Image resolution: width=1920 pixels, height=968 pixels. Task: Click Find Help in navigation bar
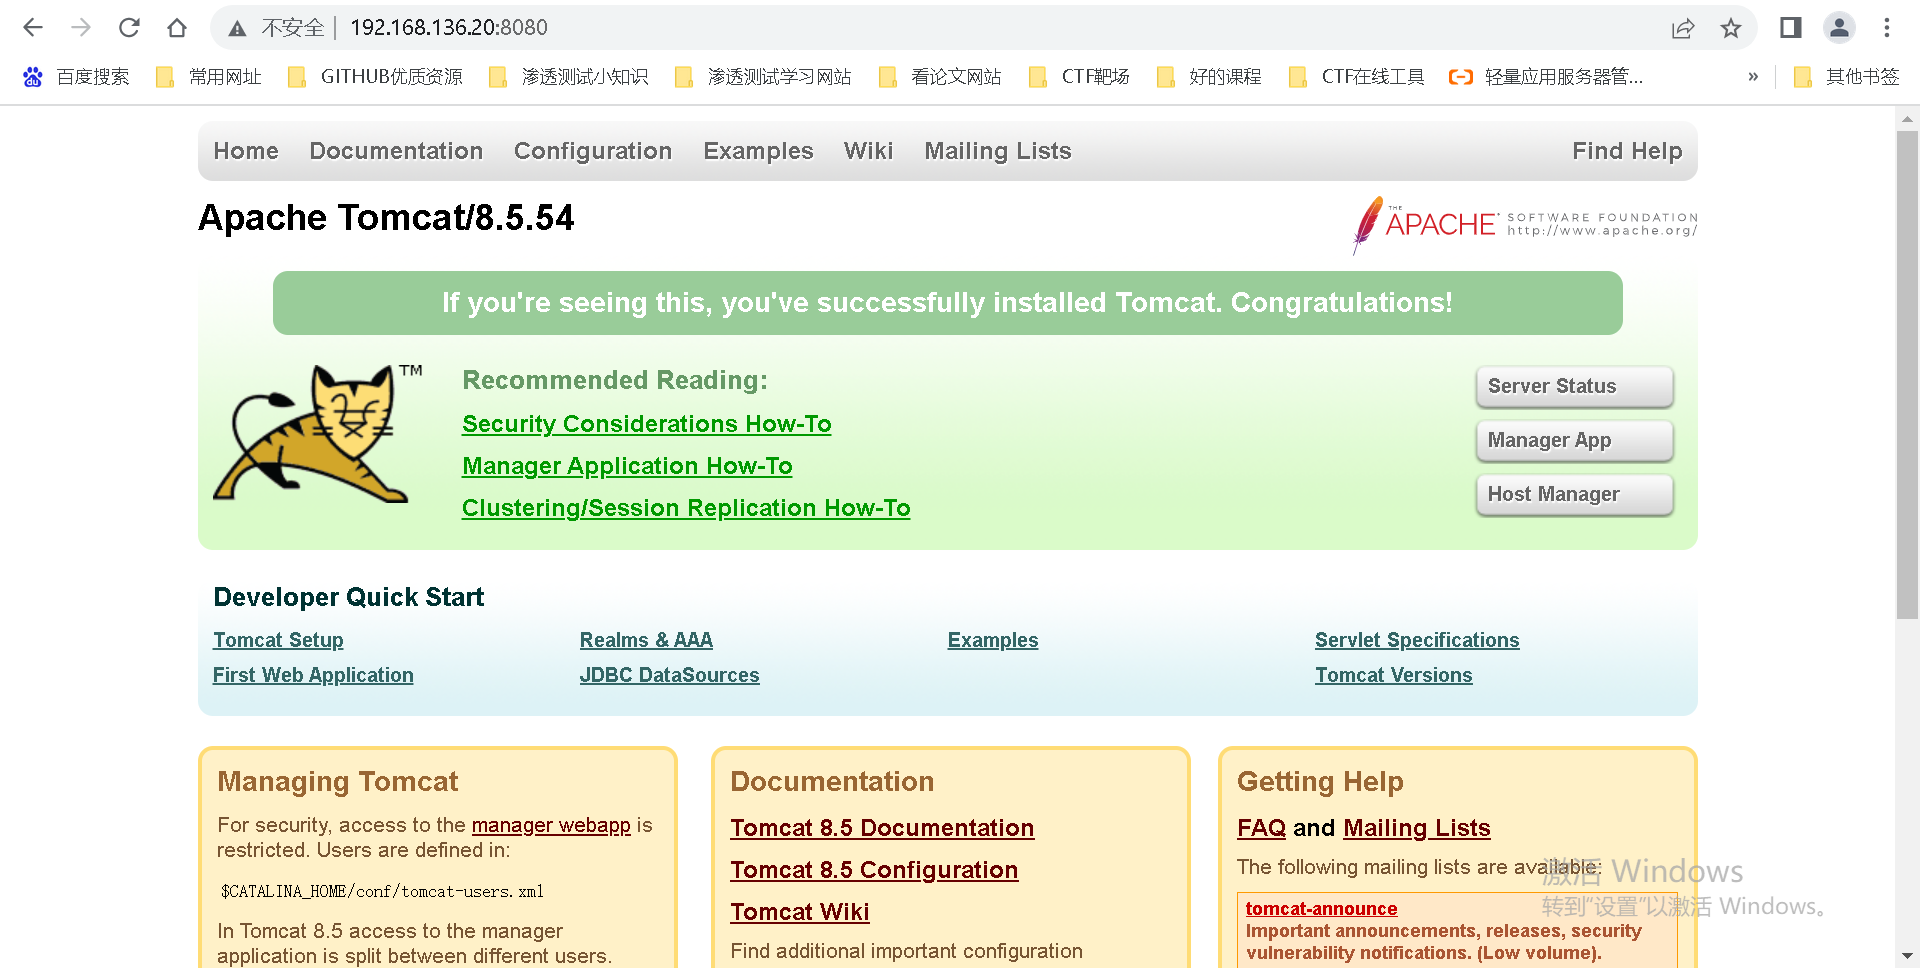pyautogui.click(x=1627, y=151)
